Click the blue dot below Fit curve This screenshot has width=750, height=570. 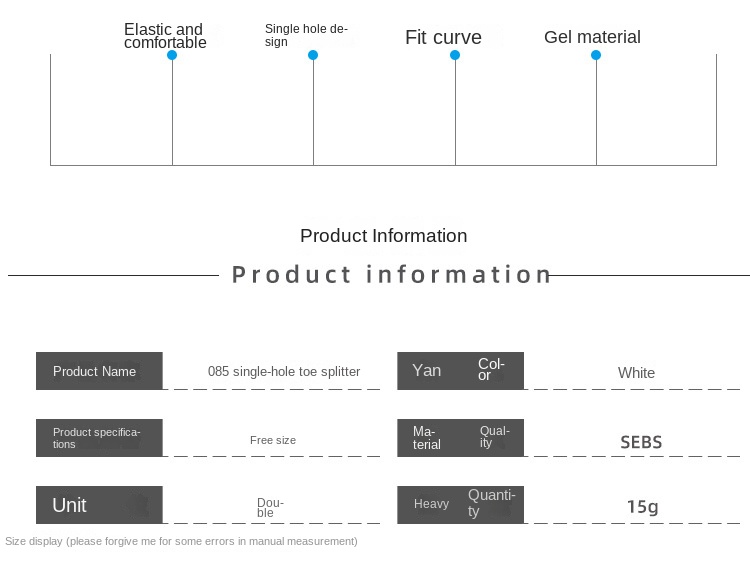[455, 55]
